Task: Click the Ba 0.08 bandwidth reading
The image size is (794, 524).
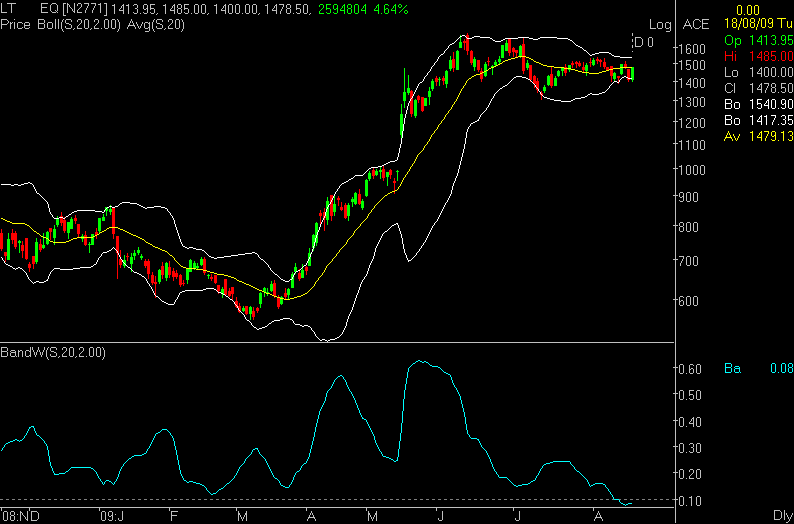Action: [759, 369]
